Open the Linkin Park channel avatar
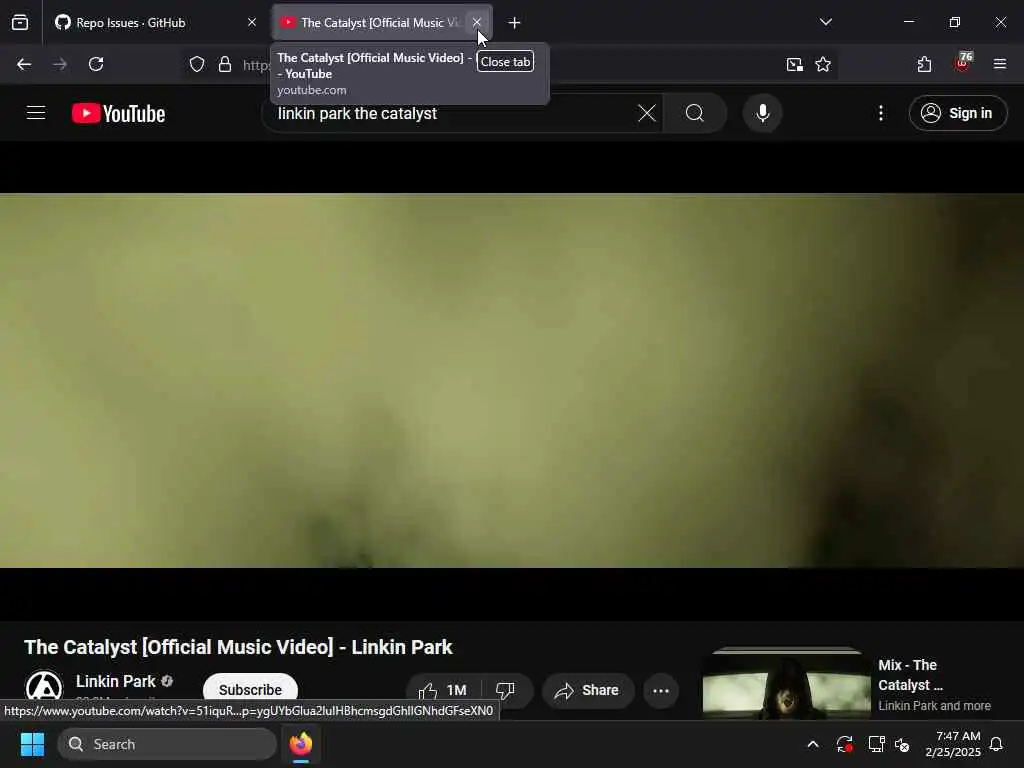This screenshot has width=1024, height=768. point(44,688)
